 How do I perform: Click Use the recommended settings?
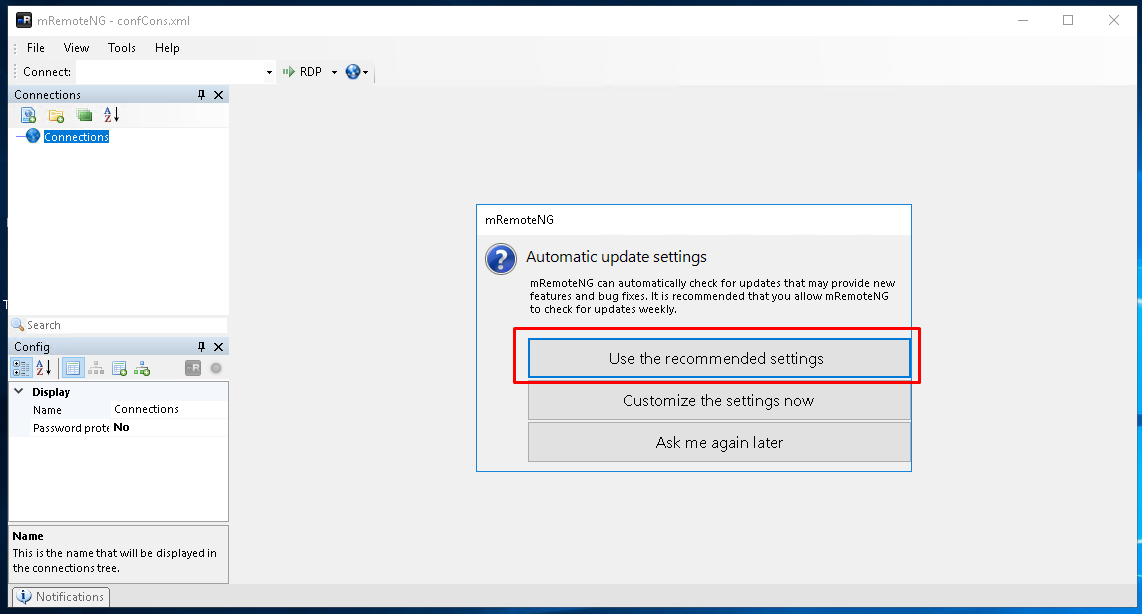[718, 357]
